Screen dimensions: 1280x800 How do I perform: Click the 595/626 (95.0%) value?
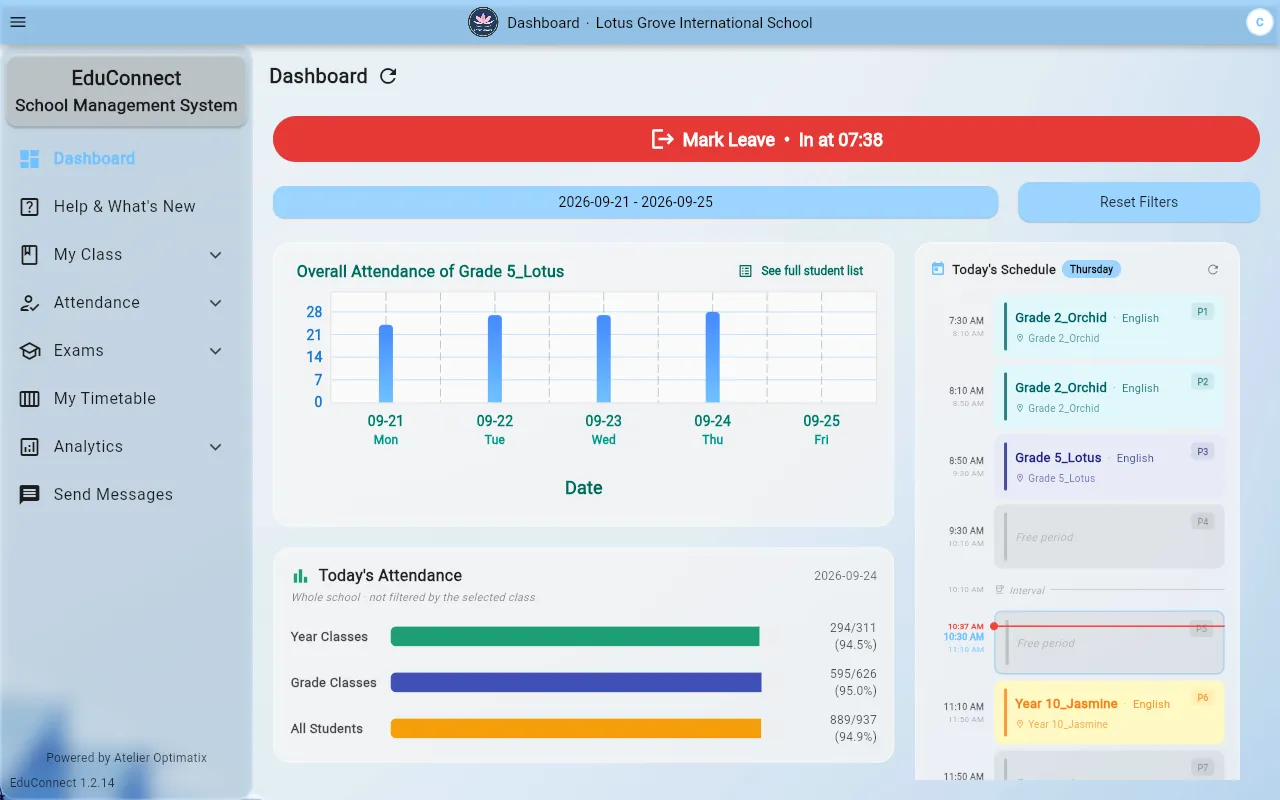coord(853,683)
